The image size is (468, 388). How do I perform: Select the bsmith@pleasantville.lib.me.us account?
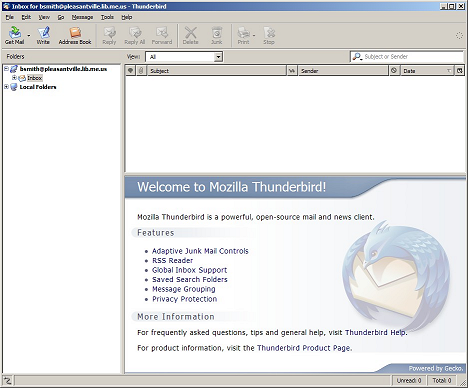coord(63,69)
